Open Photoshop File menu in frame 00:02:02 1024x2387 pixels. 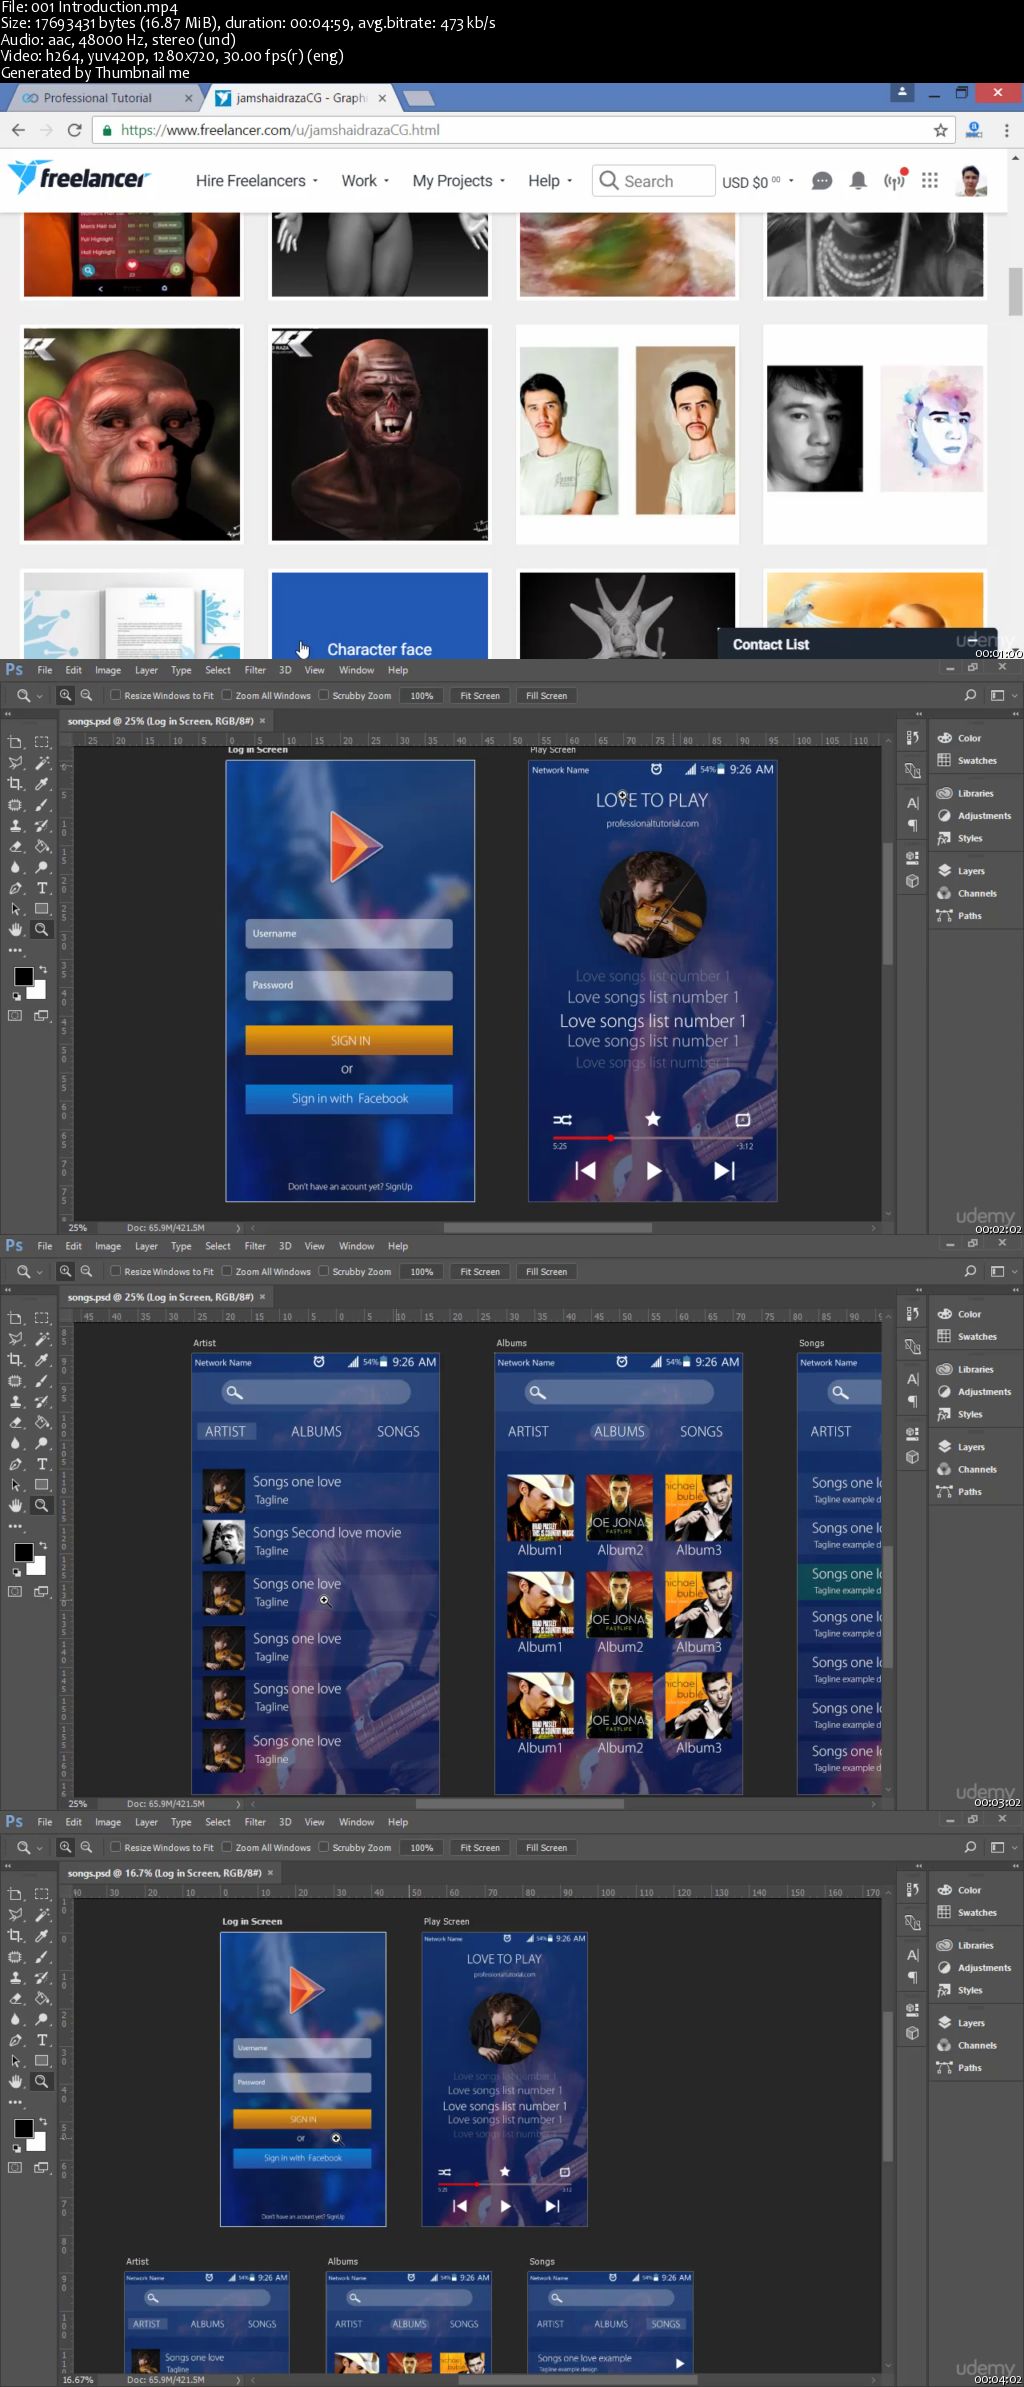(x=45, y=670)
